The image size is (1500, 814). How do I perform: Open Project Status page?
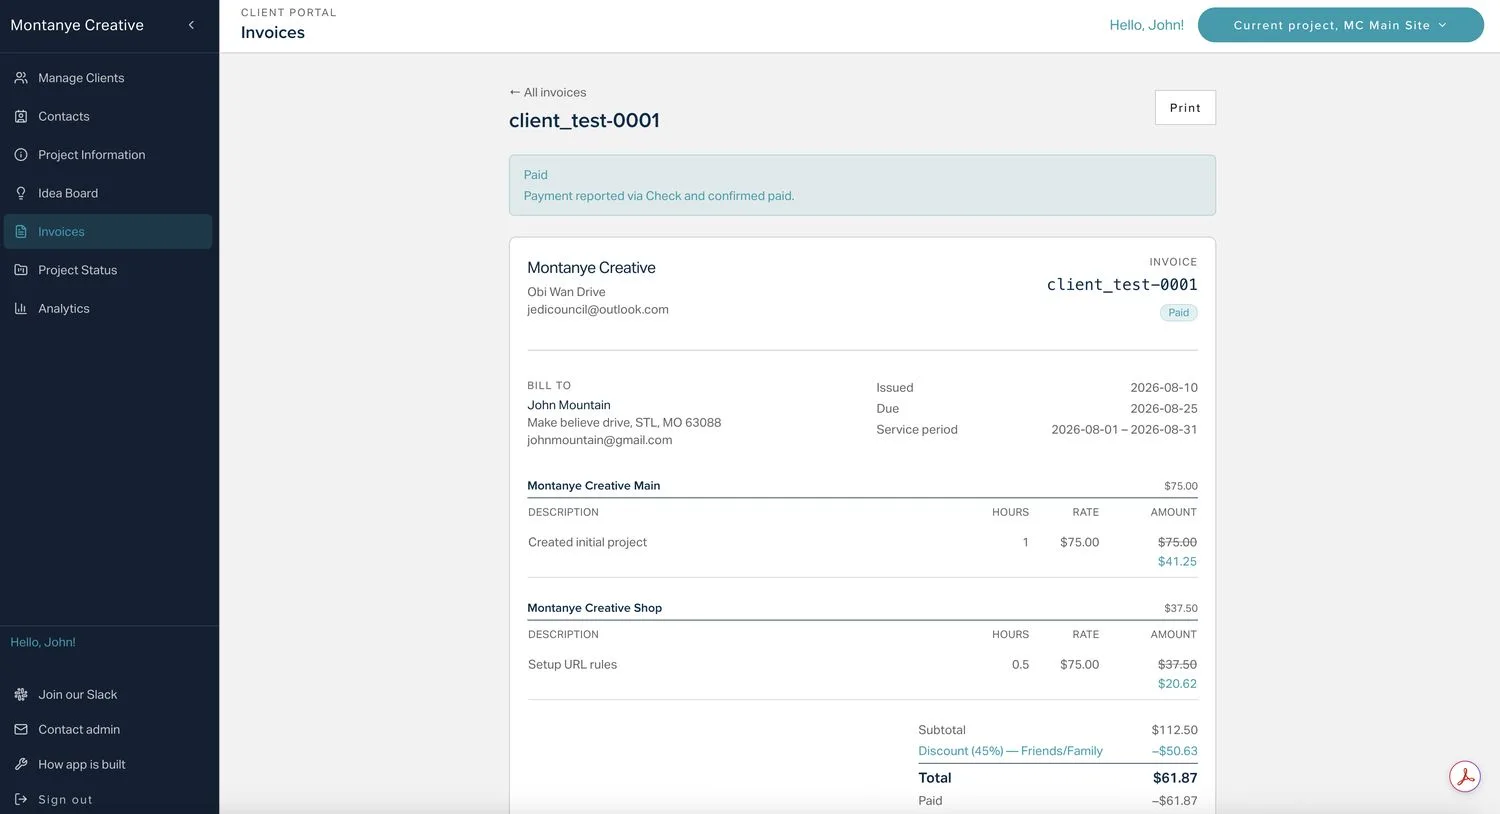coord(108,270)
